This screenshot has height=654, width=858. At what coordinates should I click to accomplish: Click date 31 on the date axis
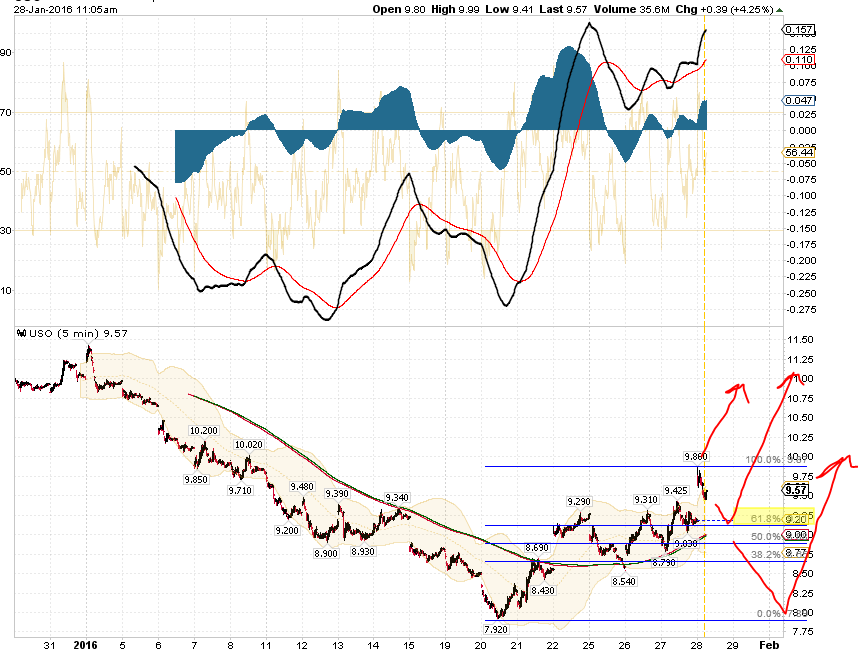[x=49, y=645]
